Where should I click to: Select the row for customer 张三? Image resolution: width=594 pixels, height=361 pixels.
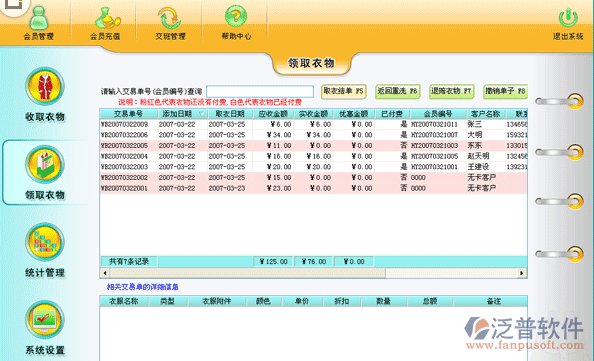point(314,124)
